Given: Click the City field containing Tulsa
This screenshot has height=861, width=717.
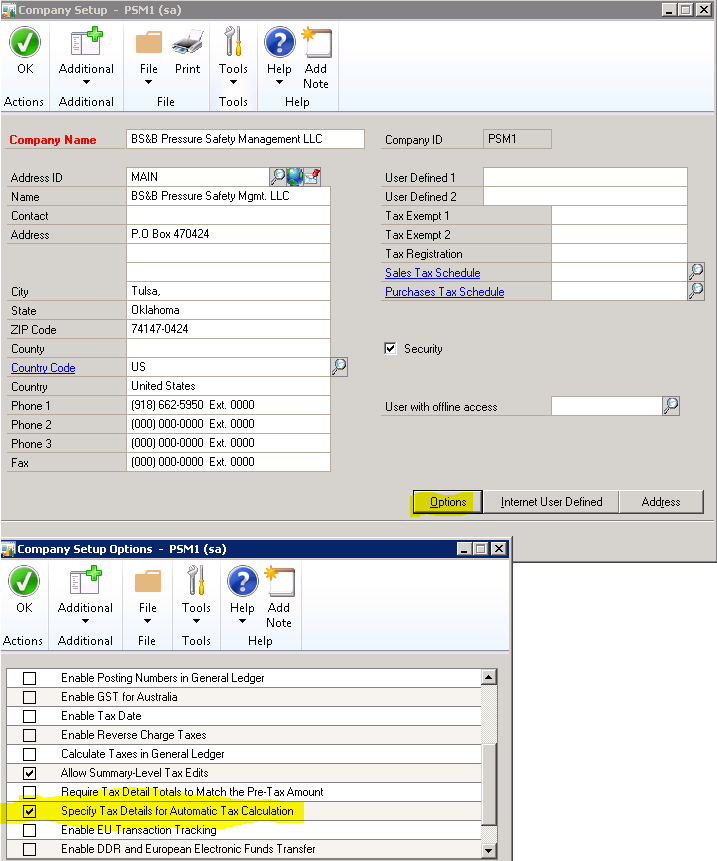Looking at the screenshot, I should point(228,291).
